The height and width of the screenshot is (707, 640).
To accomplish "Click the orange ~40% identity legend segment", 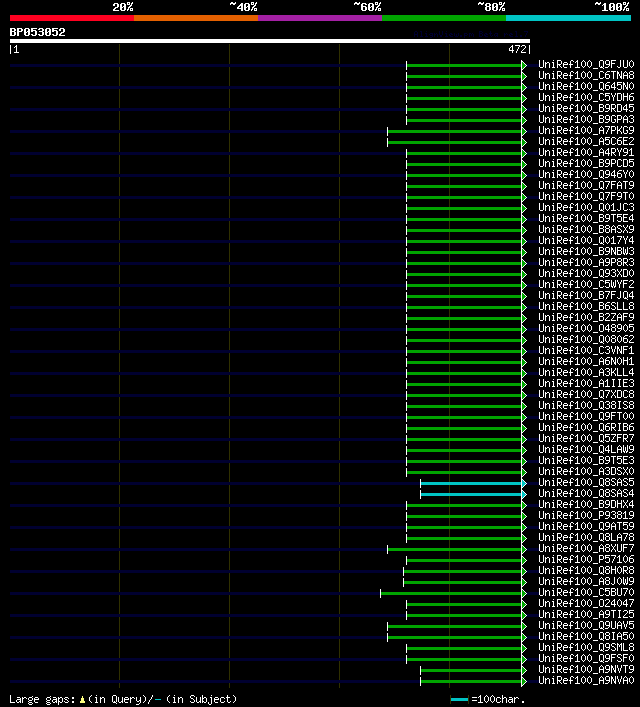I will (x=196, y=18).
